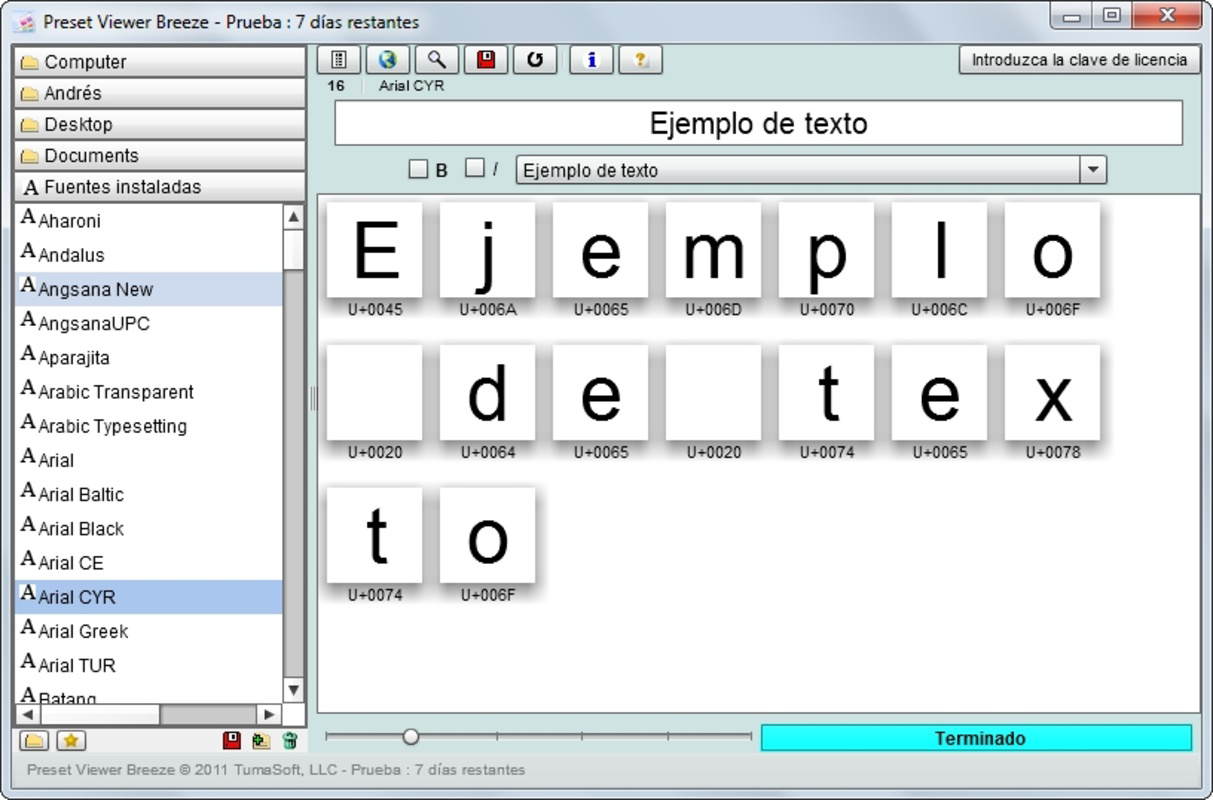Open the blue info icon
This screenshot has width=1213, height=800.
pyautogui.click(x=592, y=60)
